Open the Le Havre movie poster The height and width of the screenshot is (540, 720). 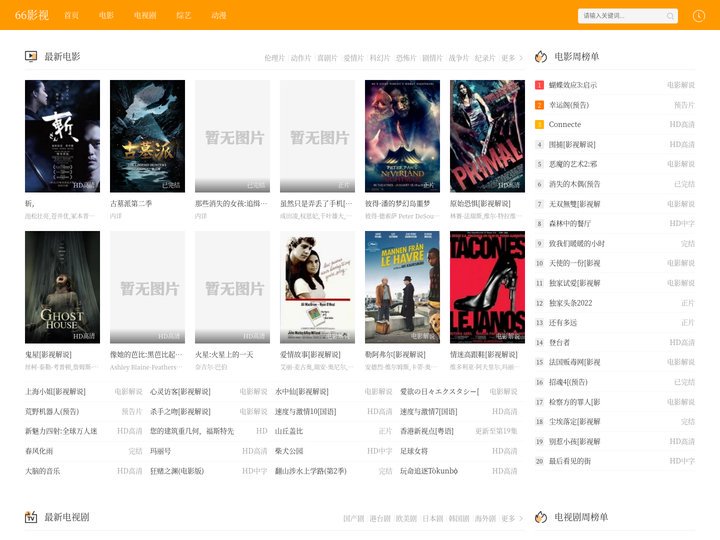(402, 287)
